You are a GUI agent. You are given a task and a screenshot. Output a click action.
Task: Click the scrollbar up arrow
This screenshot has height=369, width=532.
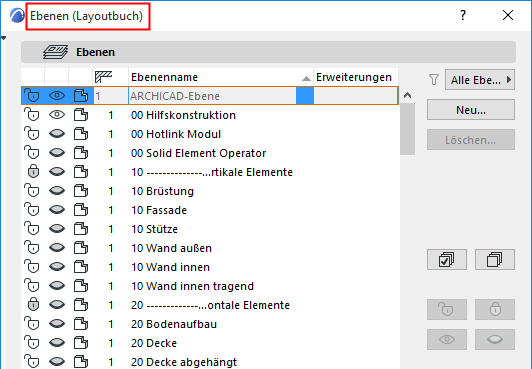407,95
